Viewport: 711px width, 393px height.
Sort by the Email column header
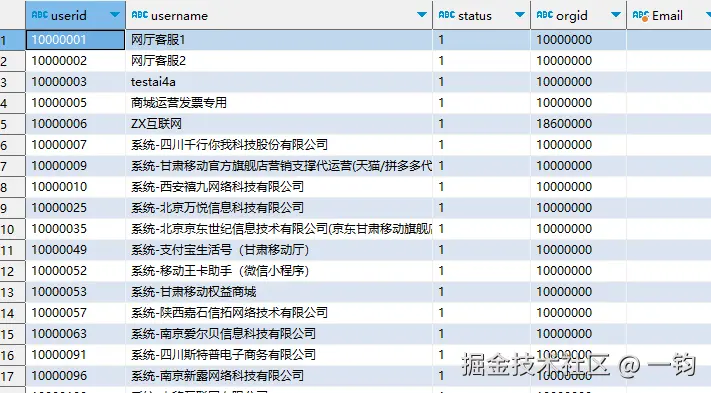click(667, 15)
